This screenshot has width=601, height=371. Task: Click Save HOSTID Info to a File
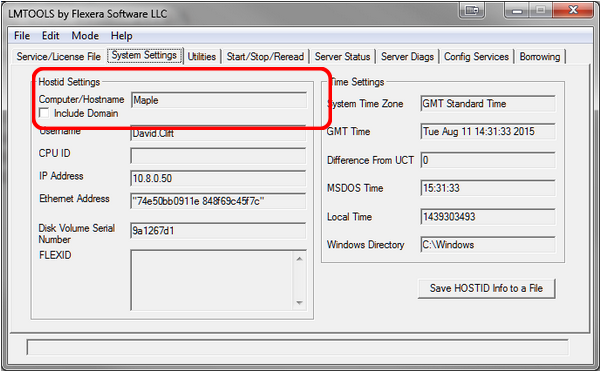coord(486,288)
